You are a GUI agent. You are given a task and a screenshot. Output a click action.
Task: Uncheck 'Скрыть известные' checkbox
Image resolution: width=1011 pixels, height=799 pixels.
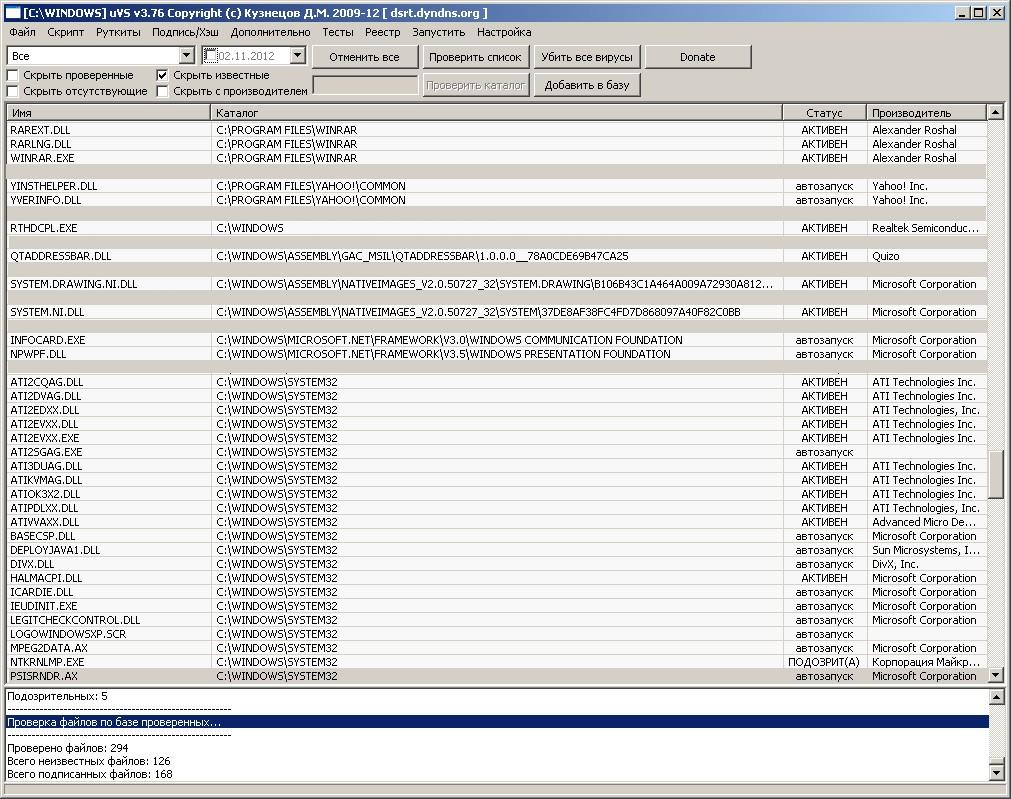coord(162,75)
